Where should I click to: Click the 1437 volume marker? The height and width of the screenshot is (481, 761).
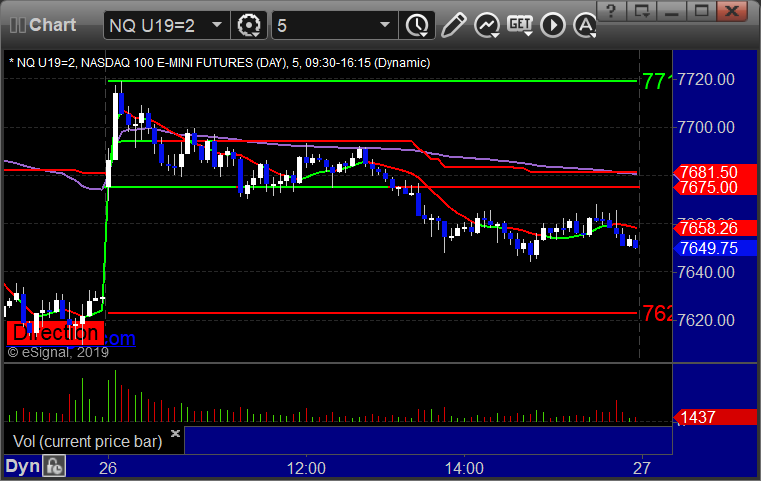pos(714,417)
